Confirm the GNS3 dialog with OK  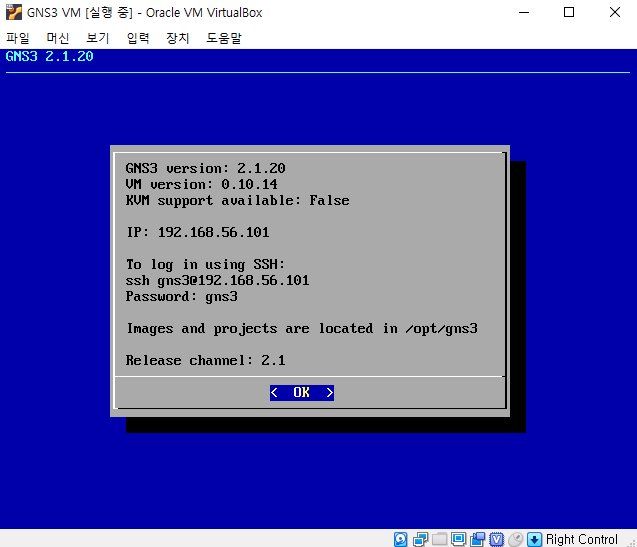pyautogui.click(x=302, y=393)
